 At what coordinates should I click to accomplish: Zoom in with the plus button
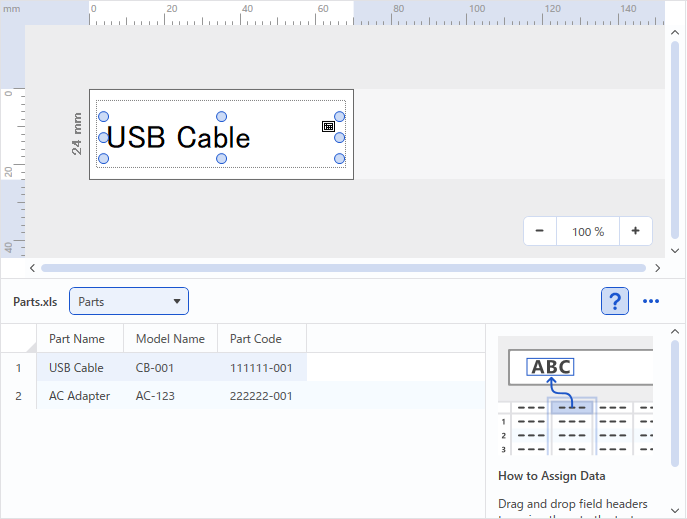[635, 231]
